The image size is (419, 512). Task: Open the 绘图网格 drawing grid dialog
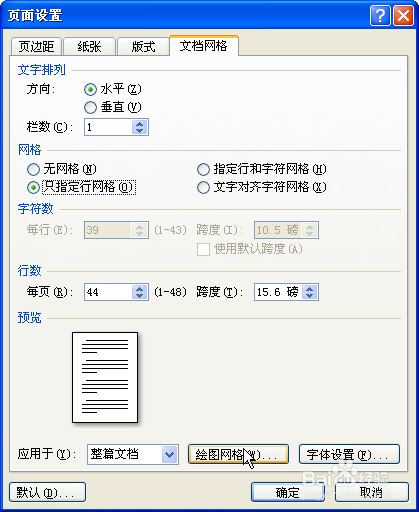(x=238, y=454)
